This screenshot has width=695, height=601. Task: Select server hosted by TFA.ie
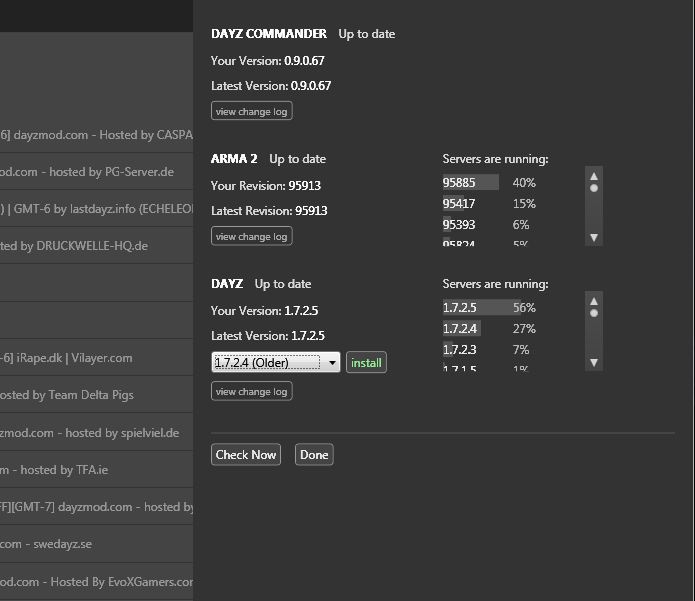(96, 470)
